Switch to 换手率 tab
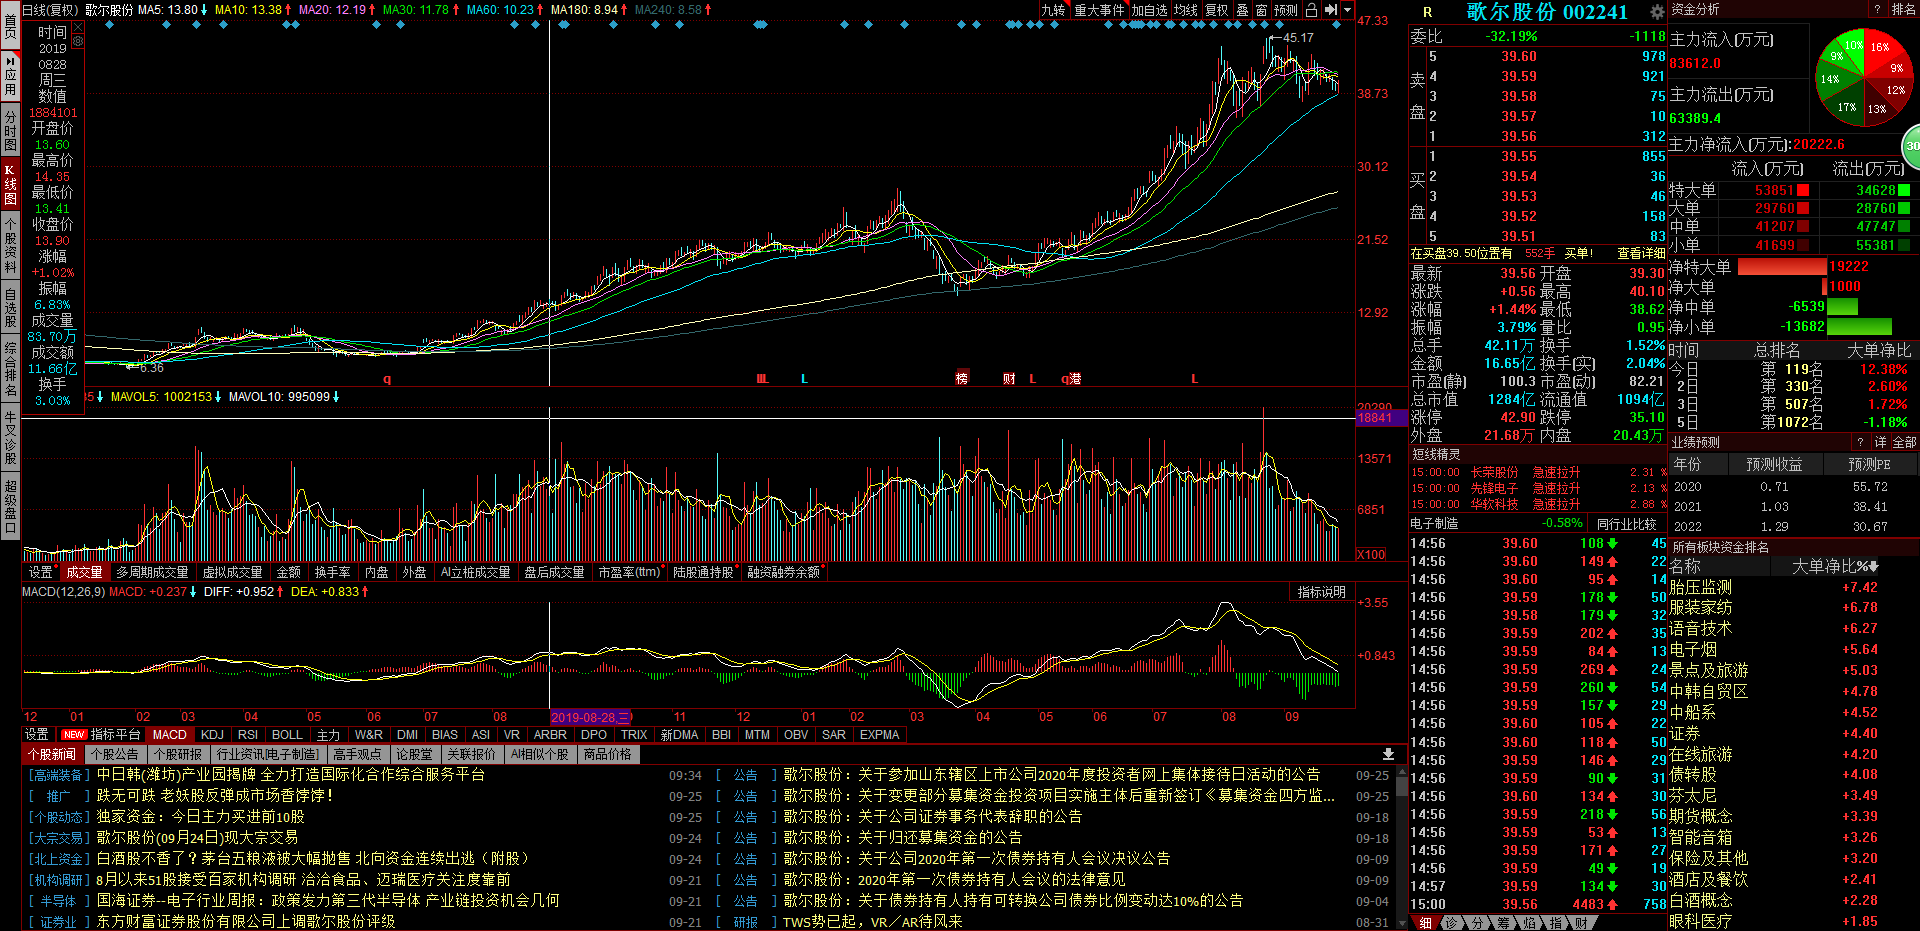 point(332,572)
